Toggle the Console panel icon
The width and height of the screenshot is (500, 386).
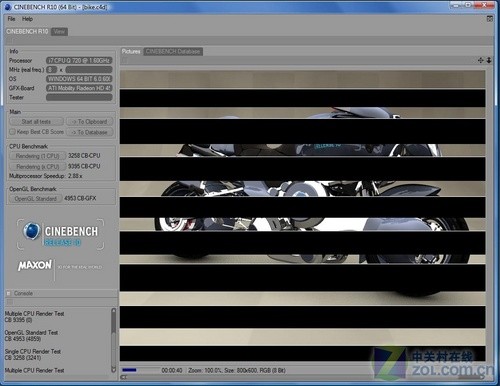pyautogui.click(x=9, y=293)
